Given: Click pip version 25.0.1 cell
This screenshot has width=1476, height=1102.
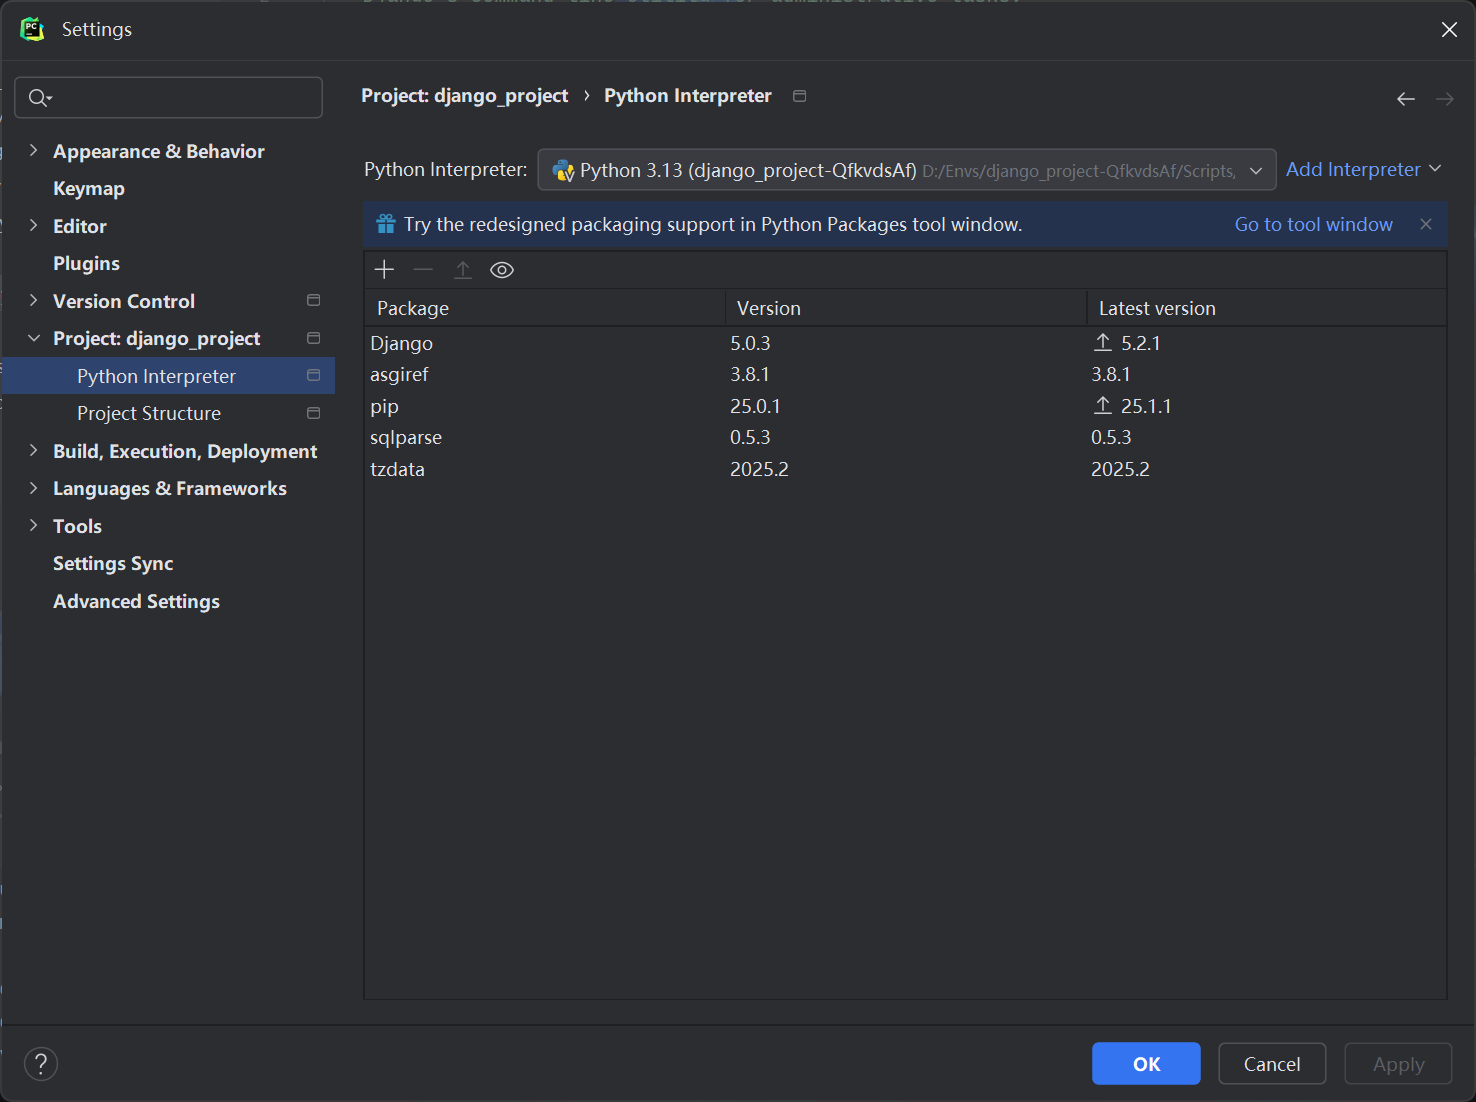Looking at the screenshot, I should pyautogui.click(x=755, y=406).
